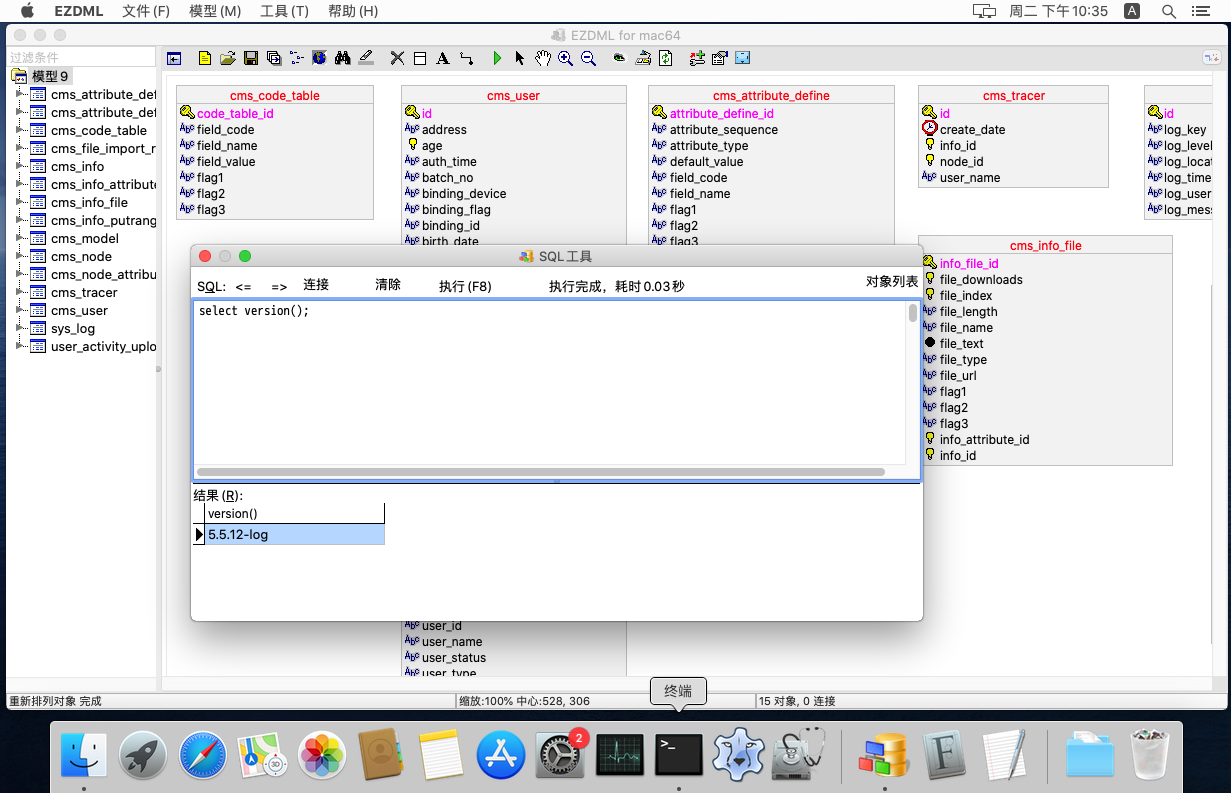Expand the cms_tracer tree node

coord(19,292)
